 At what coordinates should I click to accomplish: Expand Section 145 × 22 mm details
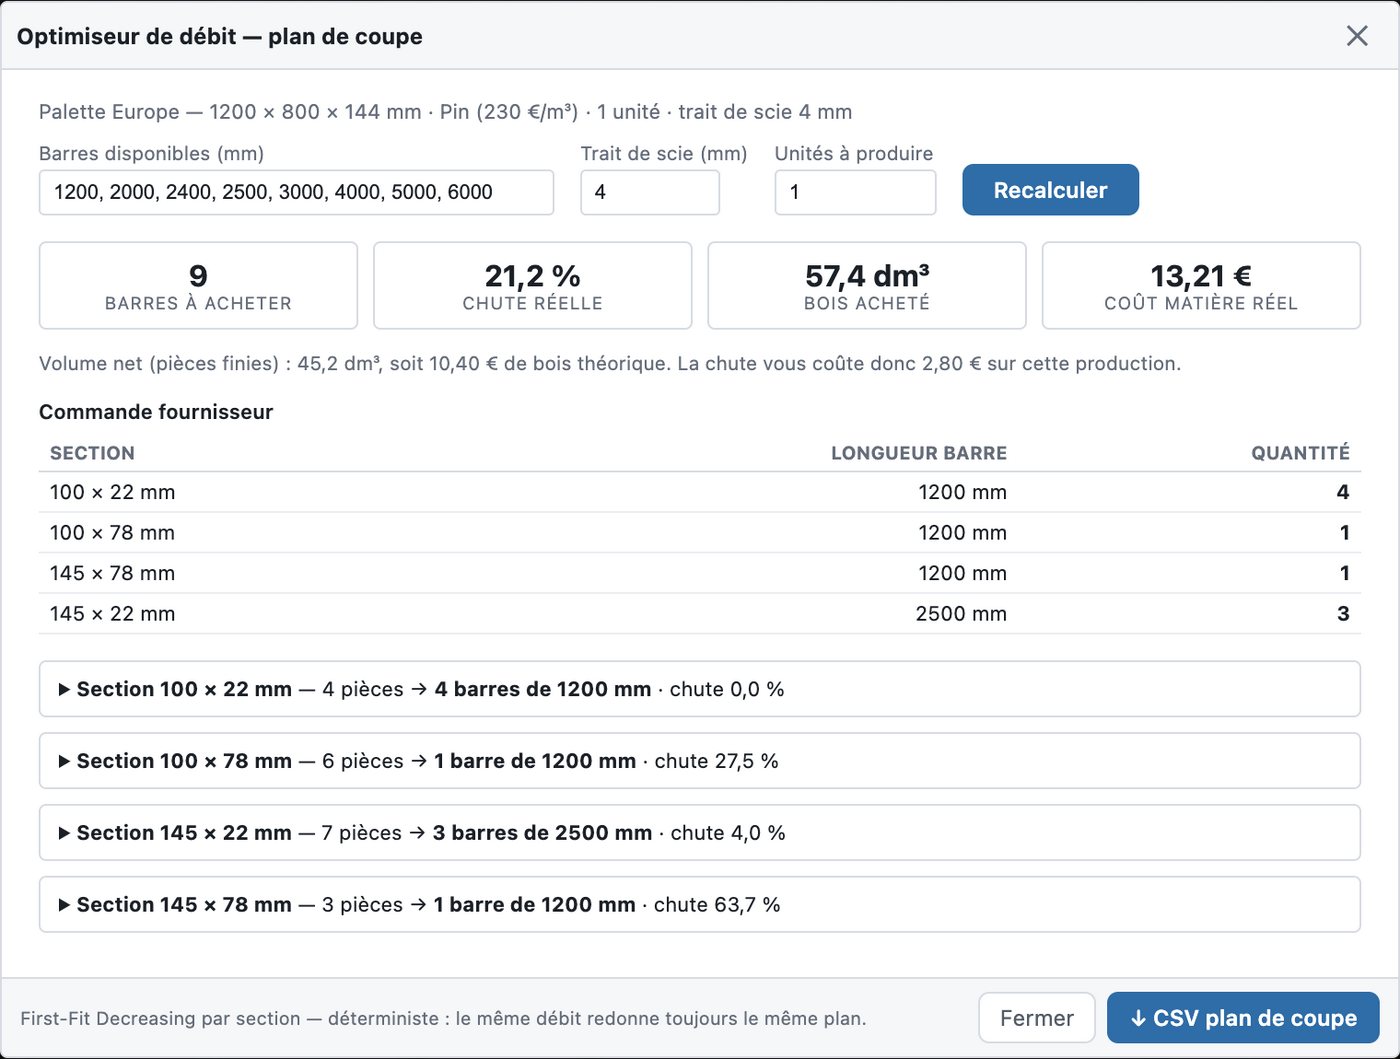pyautogui.click(x=699, y=833)
